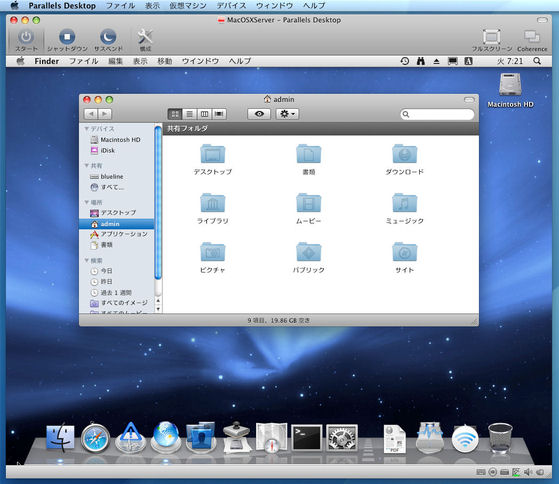Viewport: 559px width, 484px height.
Task: Open the AirPort Utility icon in Dock
Action: pos(465,438)
